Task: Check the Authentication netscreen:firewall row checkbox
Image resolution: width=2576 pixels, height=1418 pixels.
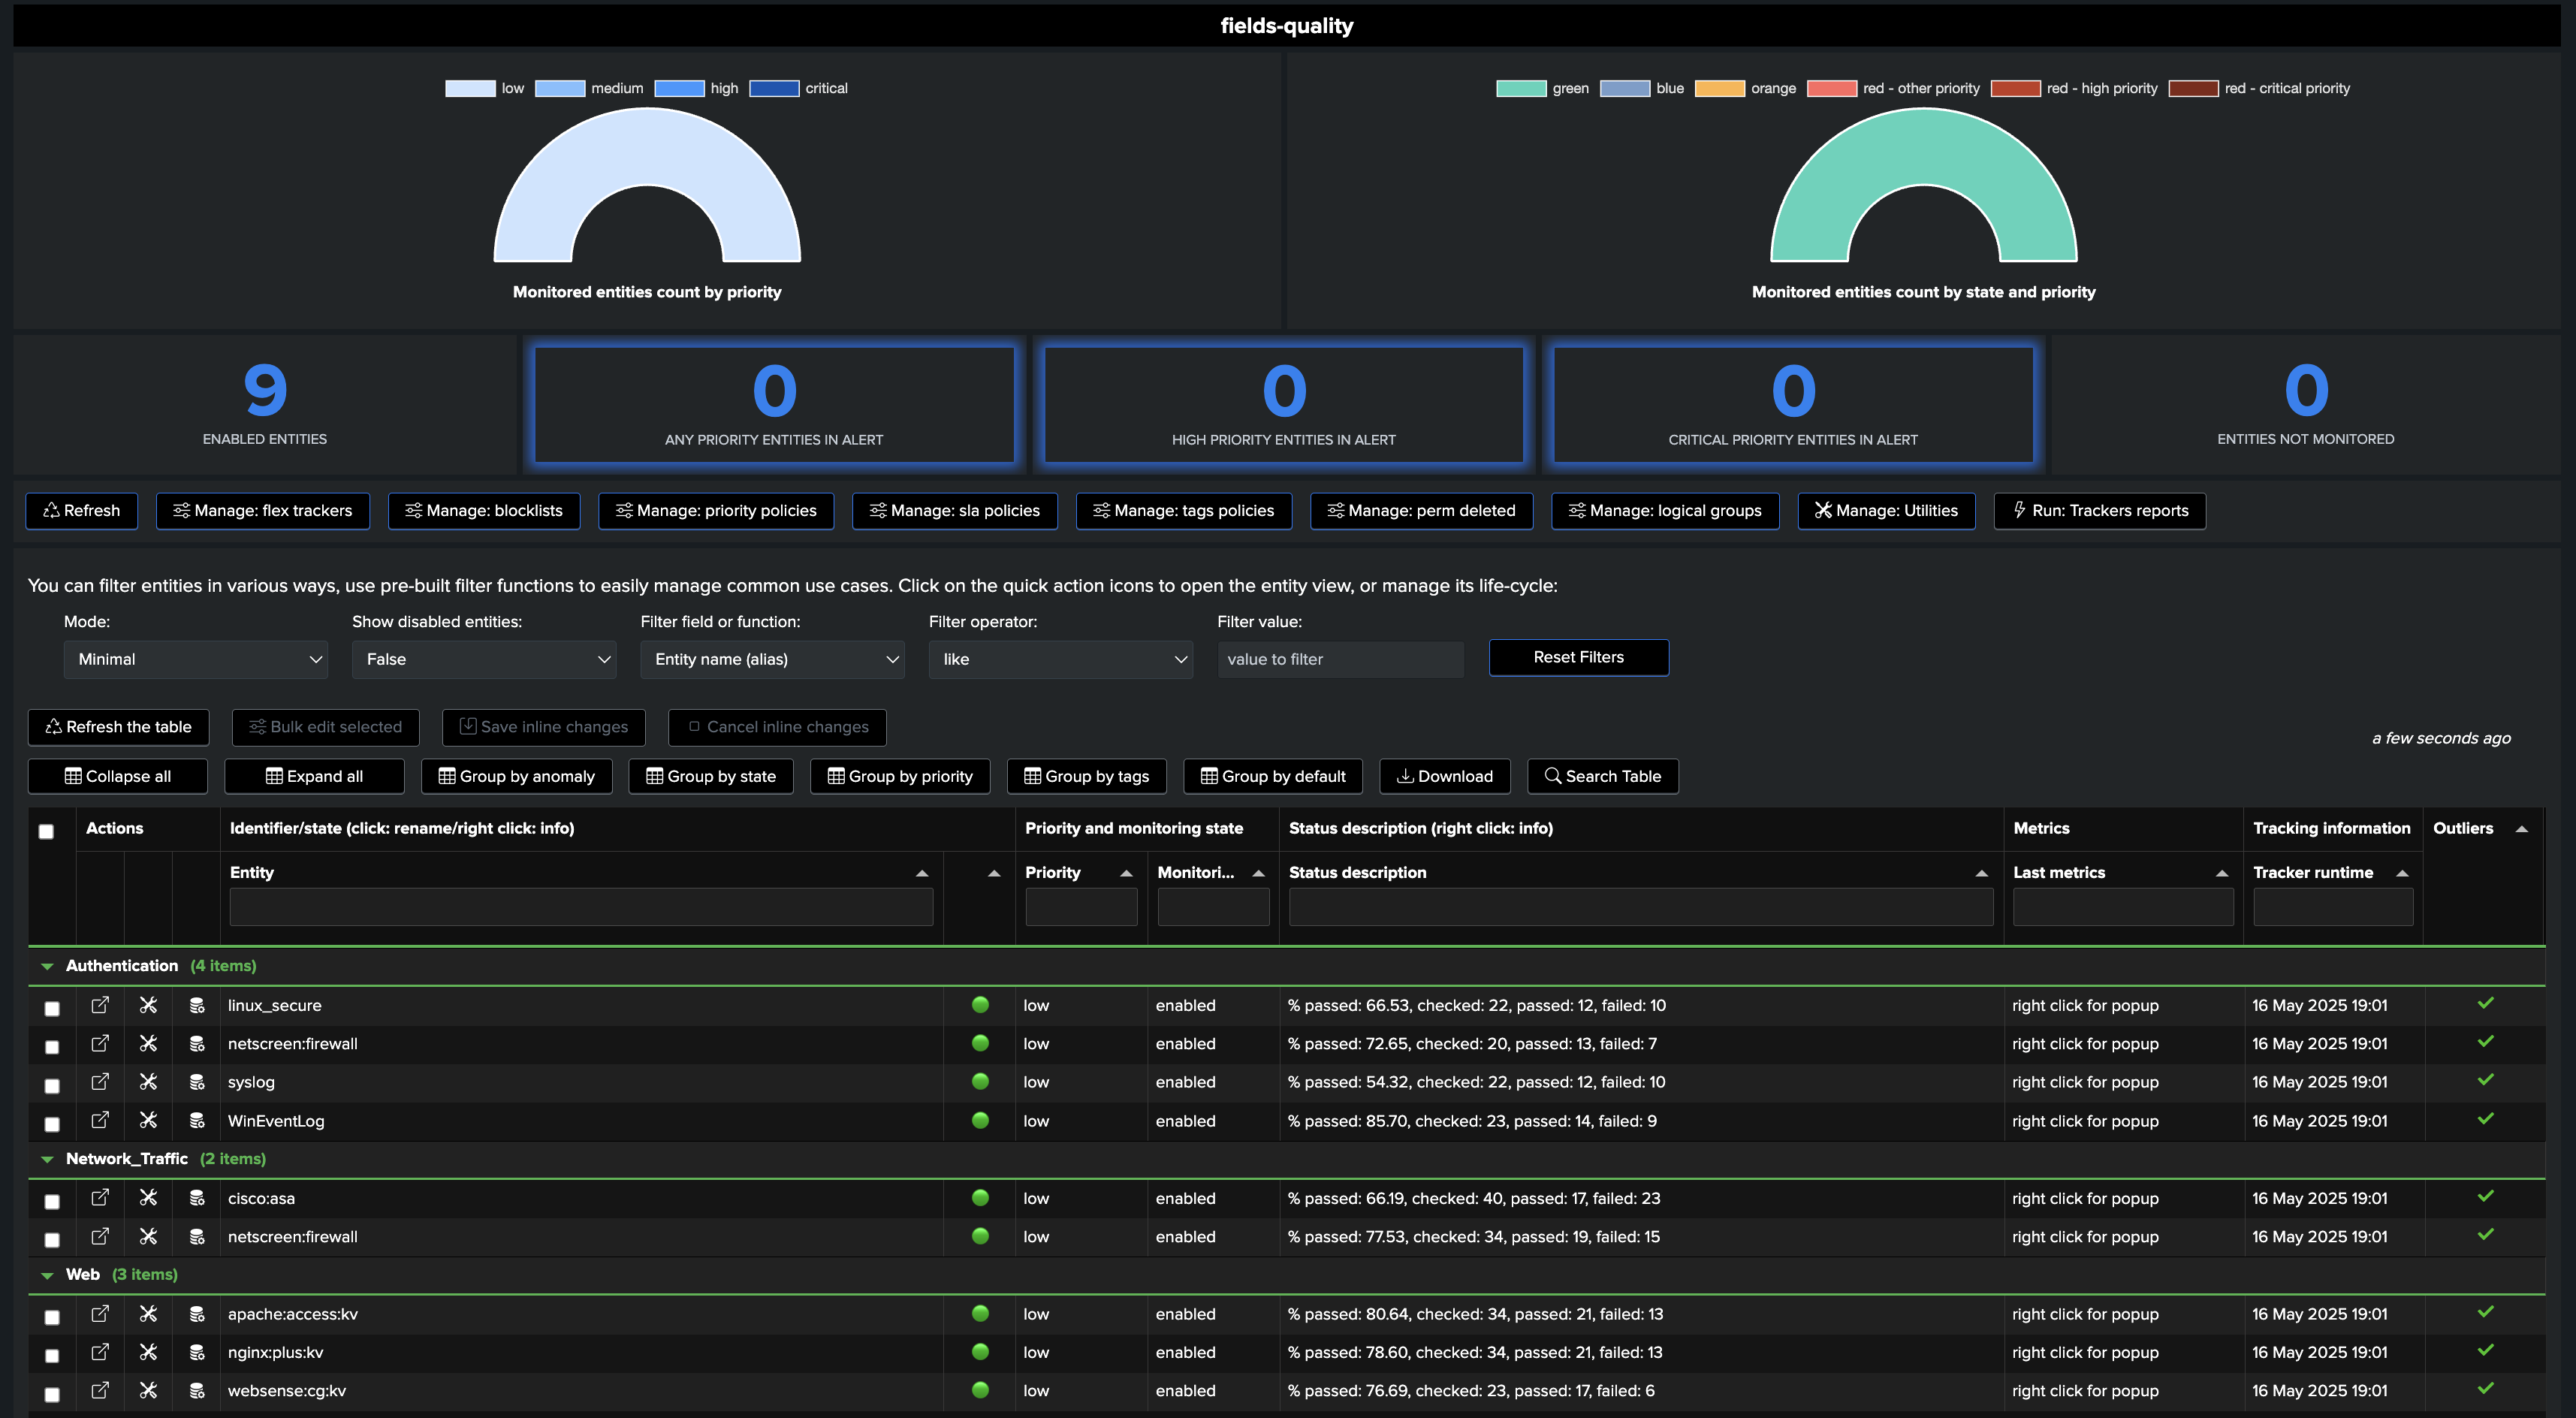Action: (52, 1047)
